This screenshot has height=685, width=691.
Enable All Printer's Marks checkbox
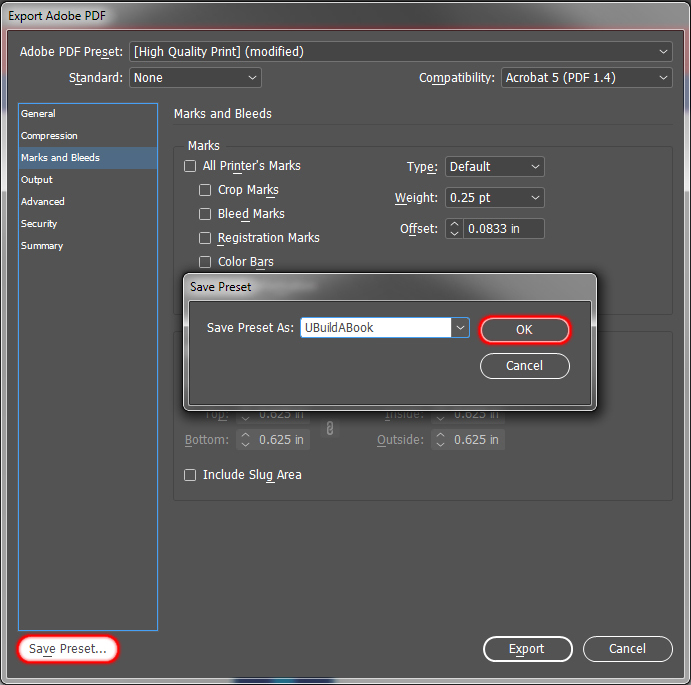point(190,166)
